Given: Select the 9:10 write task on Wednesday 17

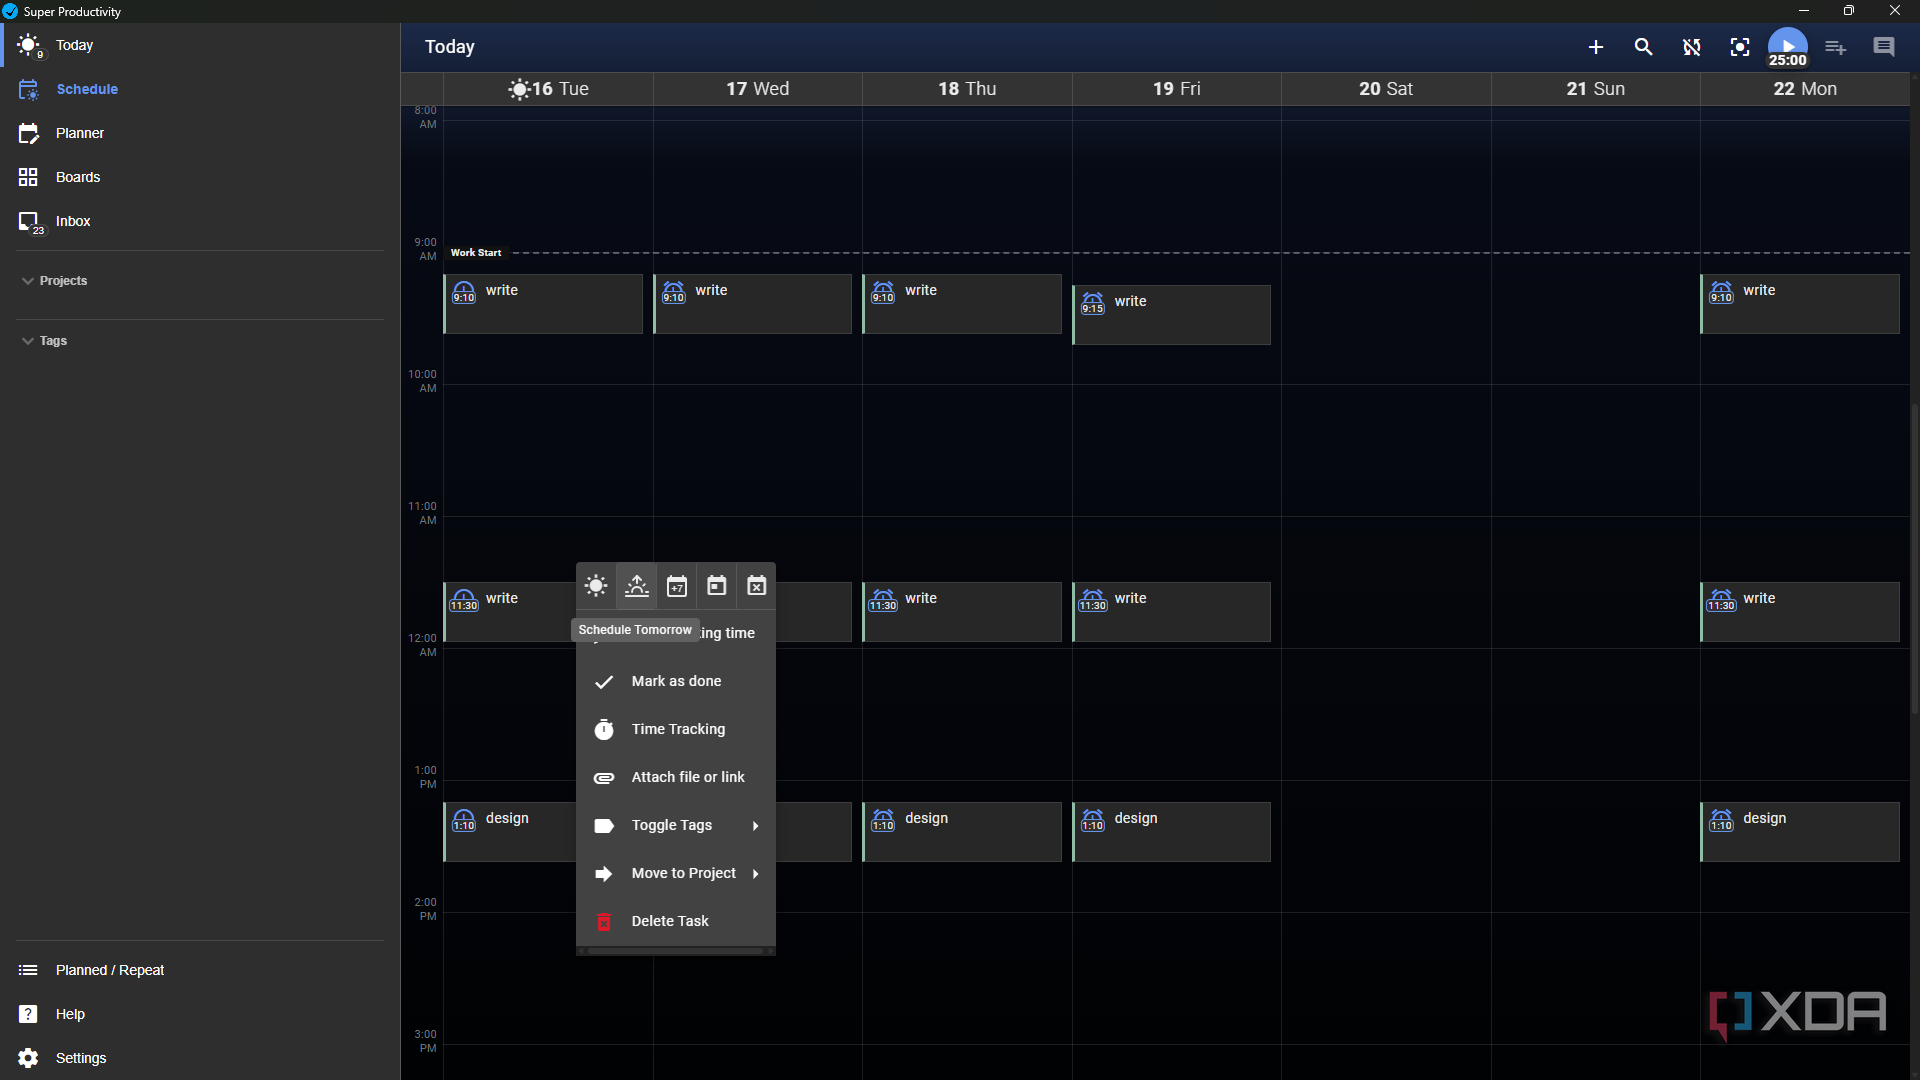Looking at the screenshot, I should click(x=752, y=304).
